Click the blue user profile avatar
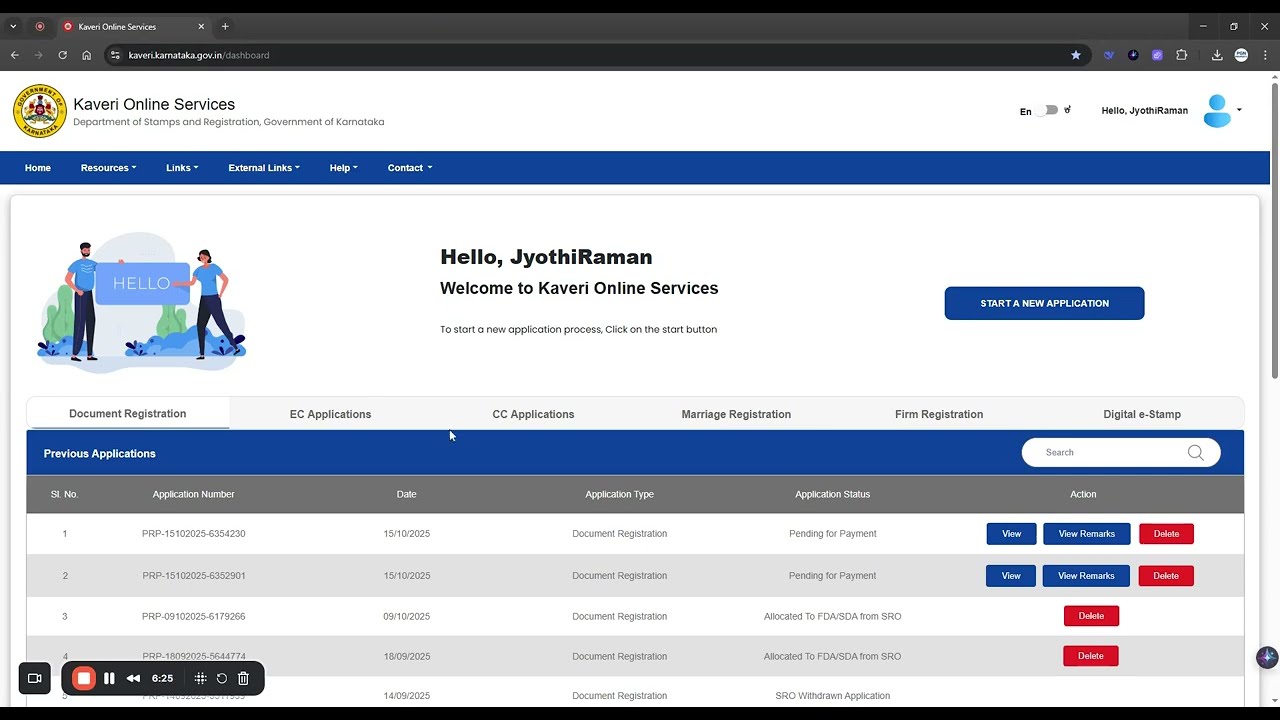This screenshot has height=720, width=1280. (x=1217, y=111)
